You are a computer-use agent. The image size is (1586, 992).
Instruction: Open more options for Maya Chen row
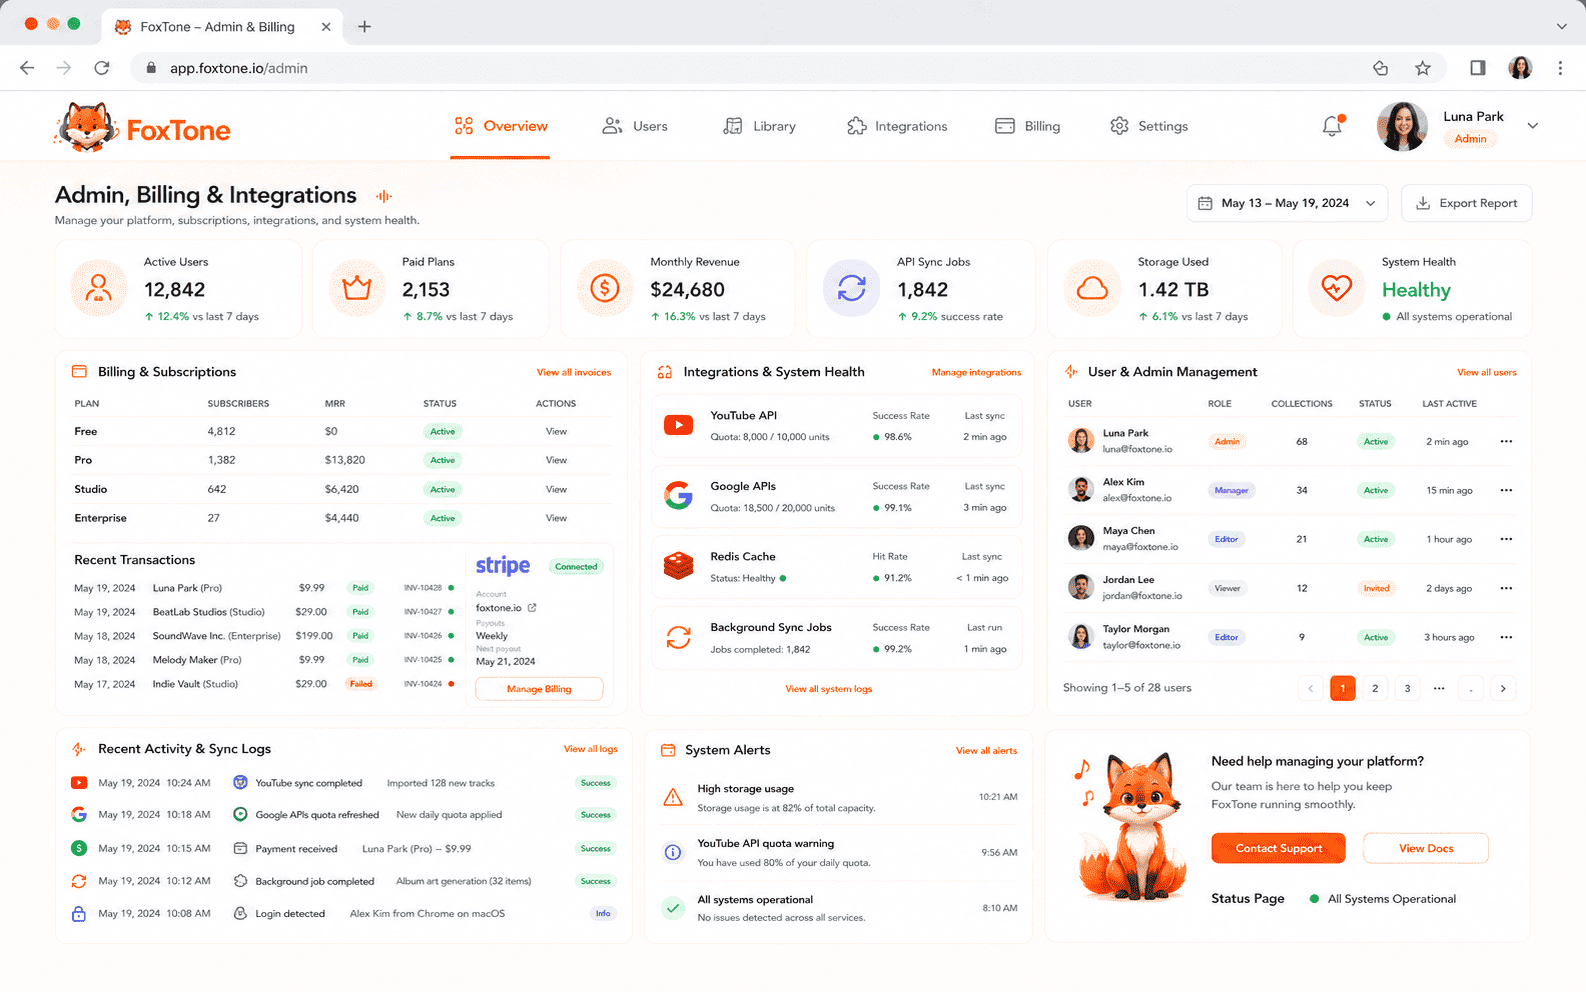1506,539
